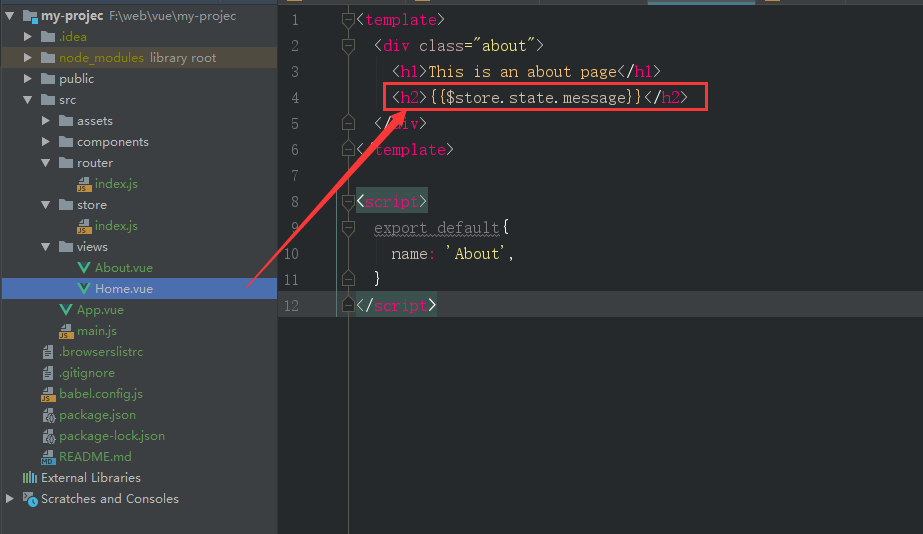Collapse the my-projec project root arrow

click(10, 16)
